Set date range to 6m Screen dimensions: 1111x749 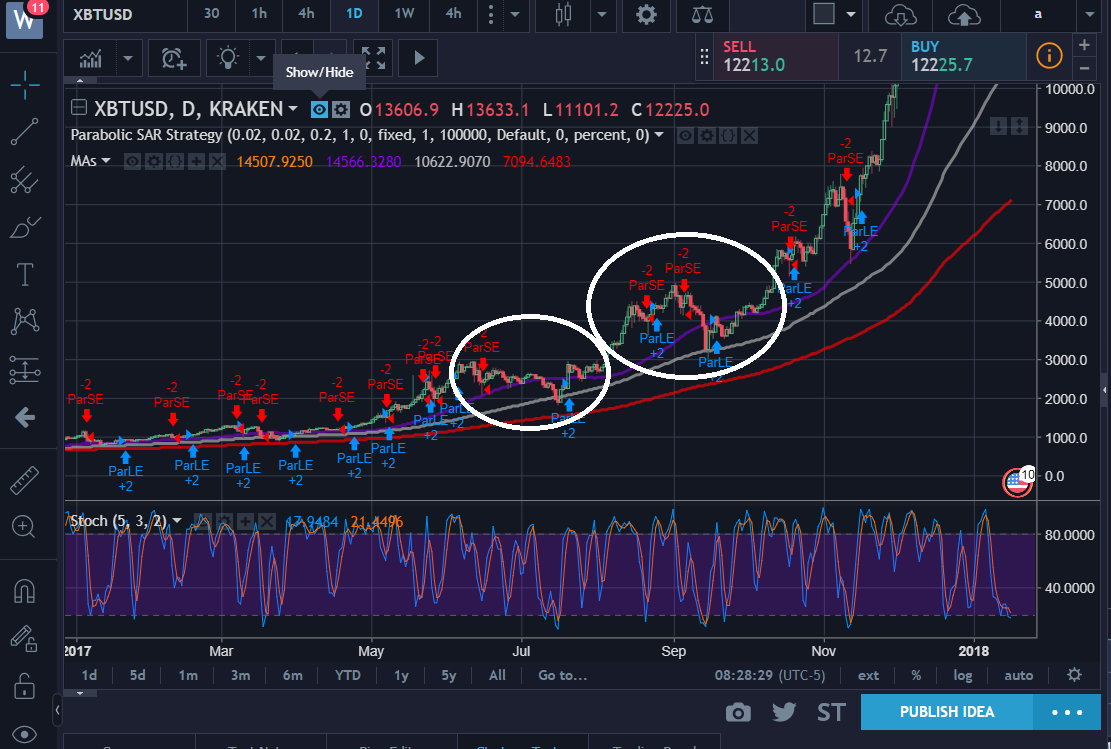(293, 675)
